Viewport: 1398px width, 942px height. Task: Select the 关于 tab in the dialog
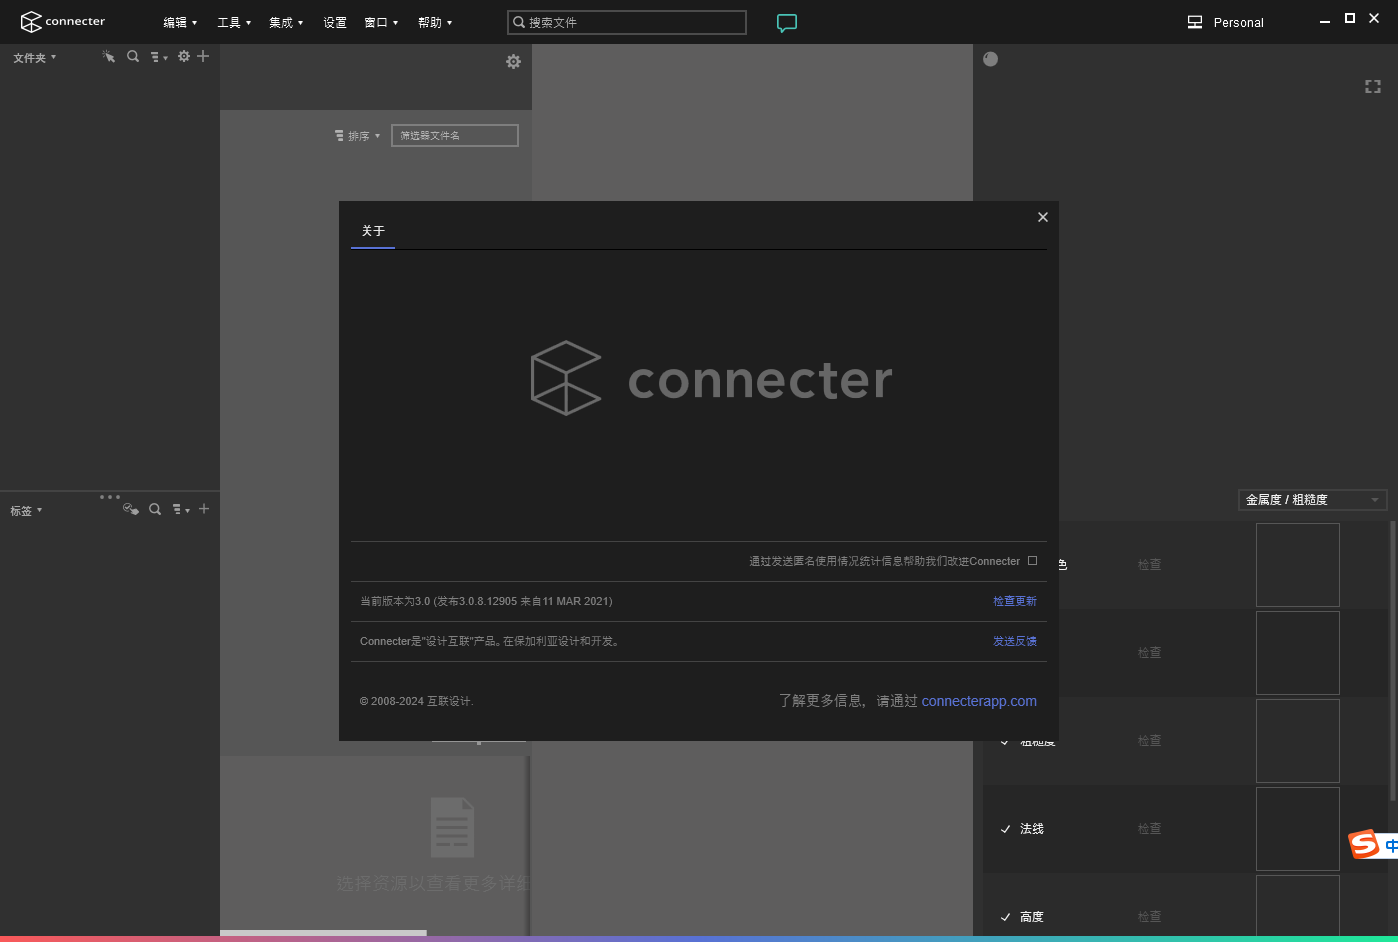[372, 231]
